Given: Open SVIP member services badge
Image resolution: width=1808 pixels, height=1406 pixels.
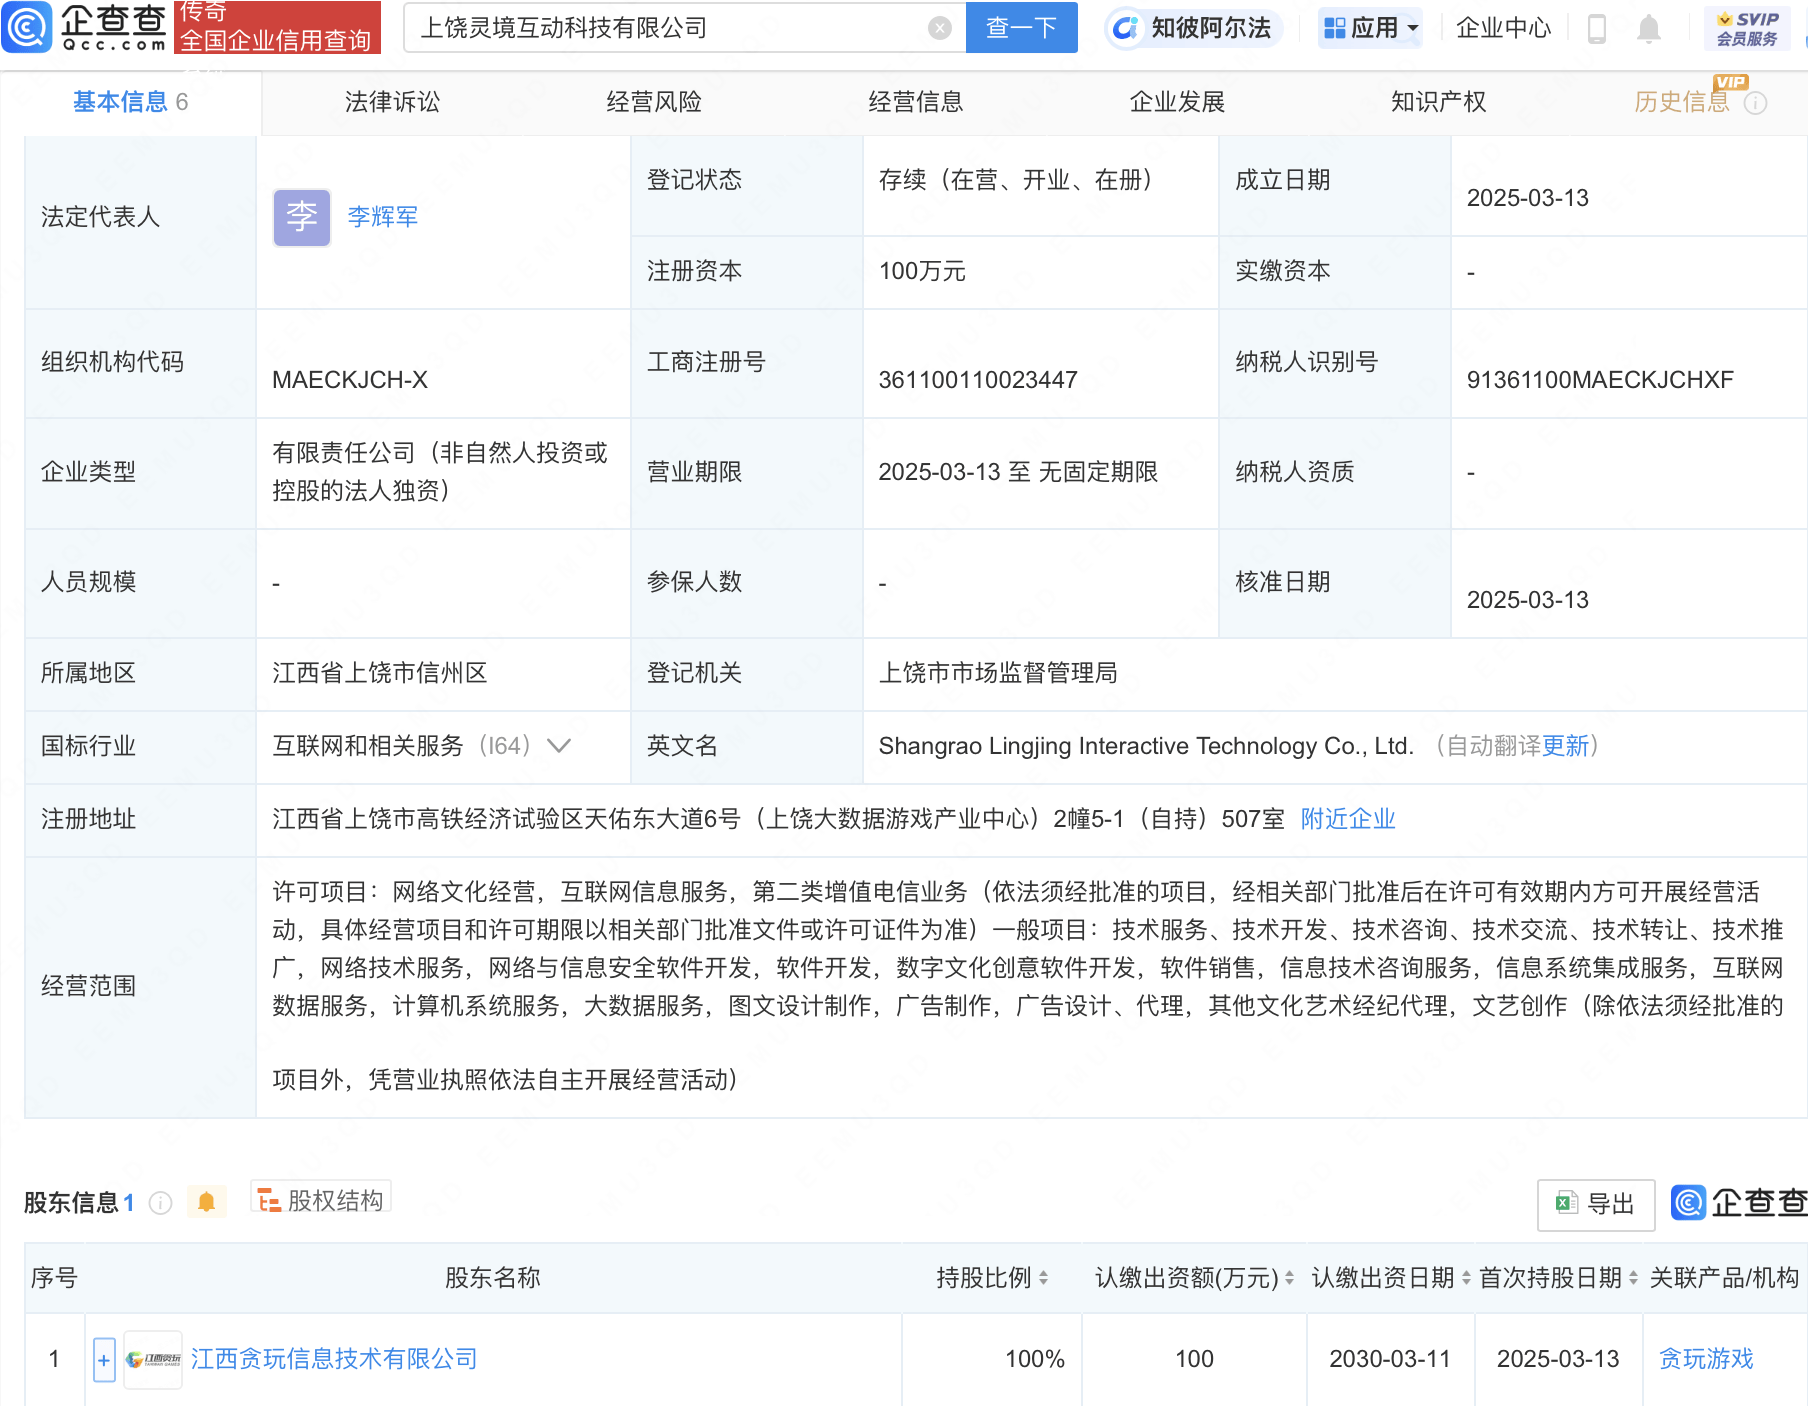Looking at the screenshot, I should pos(1747,28).
